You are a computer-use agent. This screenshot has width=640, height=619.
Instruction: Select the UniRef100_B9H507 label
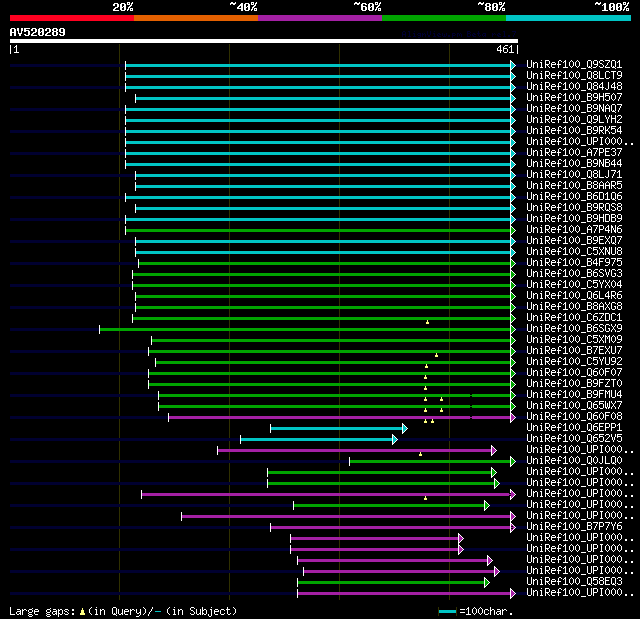[574, 98]
